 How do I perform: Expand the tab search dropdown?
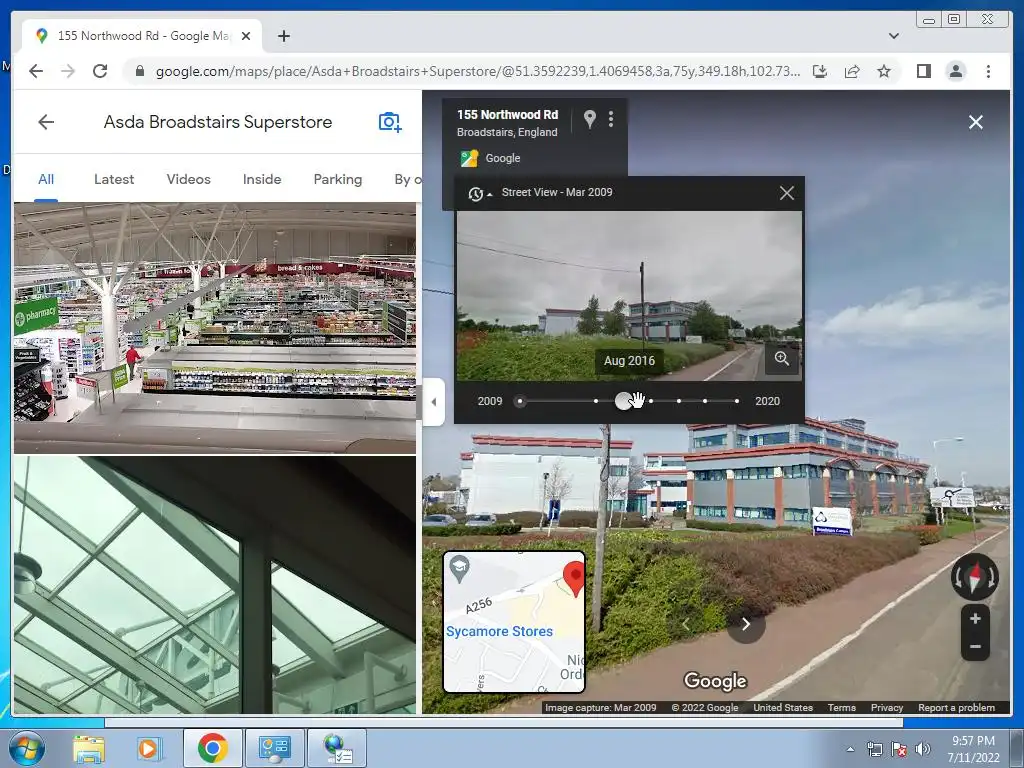[894, 36]
